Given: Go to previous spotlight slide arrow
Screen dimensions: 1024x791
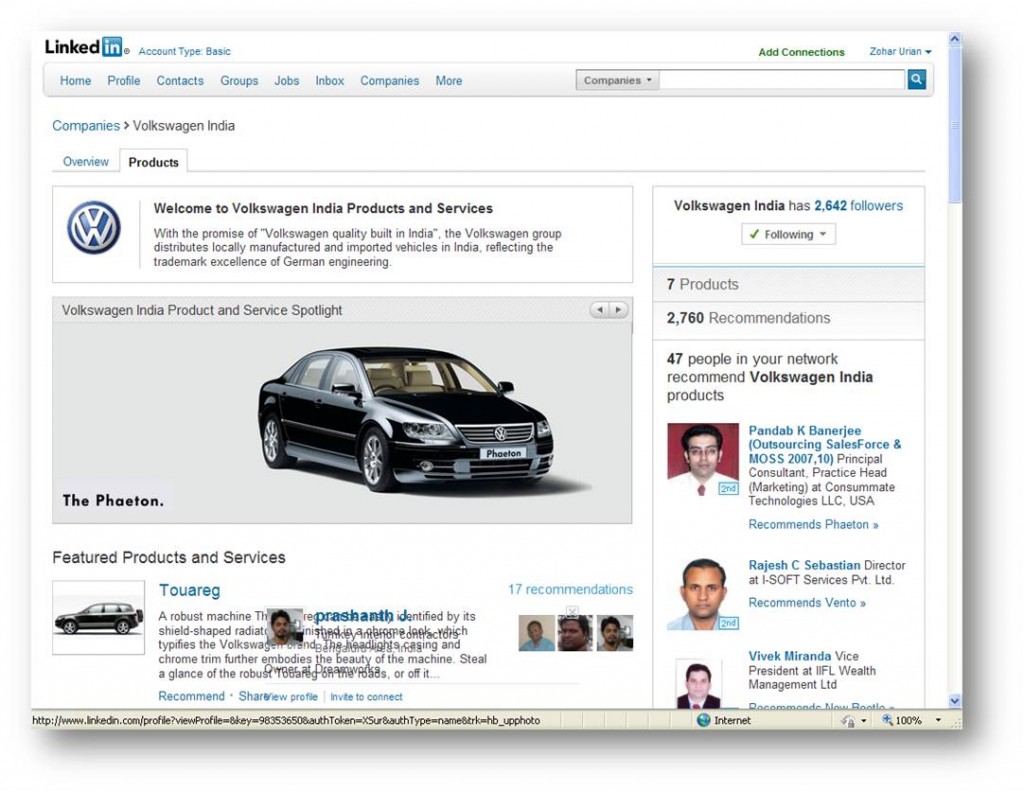Looking at the screenshot, I should (x=600, y=310).
